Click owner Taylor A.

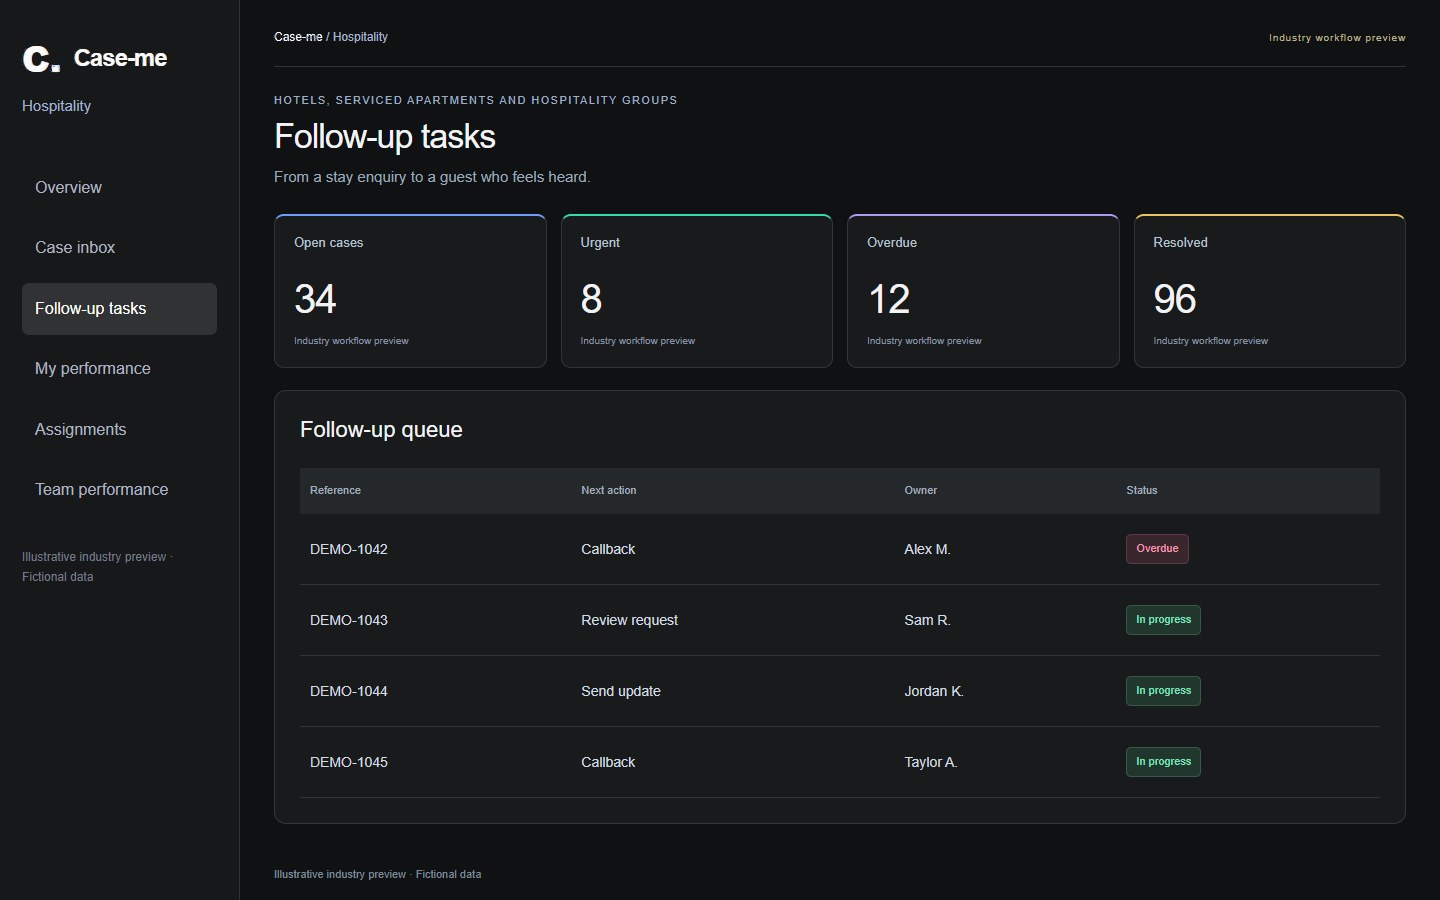pyautogui.click(x=931, y=763)
